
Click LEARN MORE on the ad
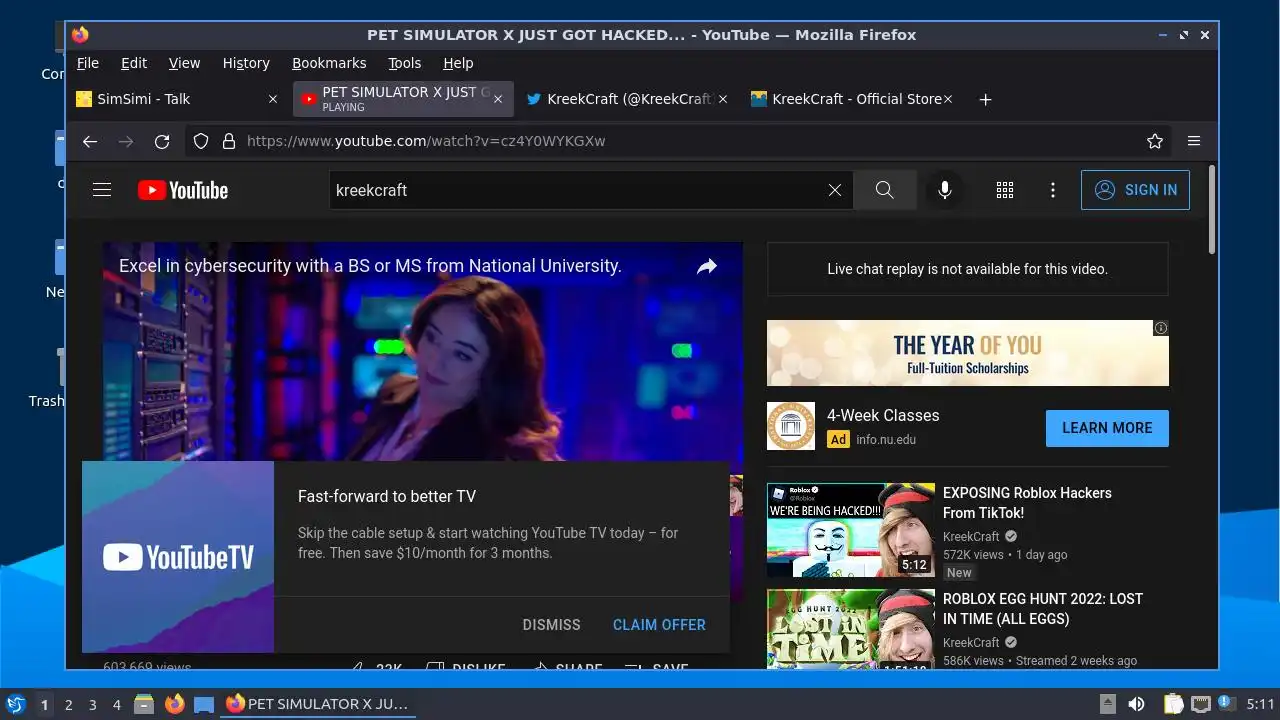pos(1107,428)
